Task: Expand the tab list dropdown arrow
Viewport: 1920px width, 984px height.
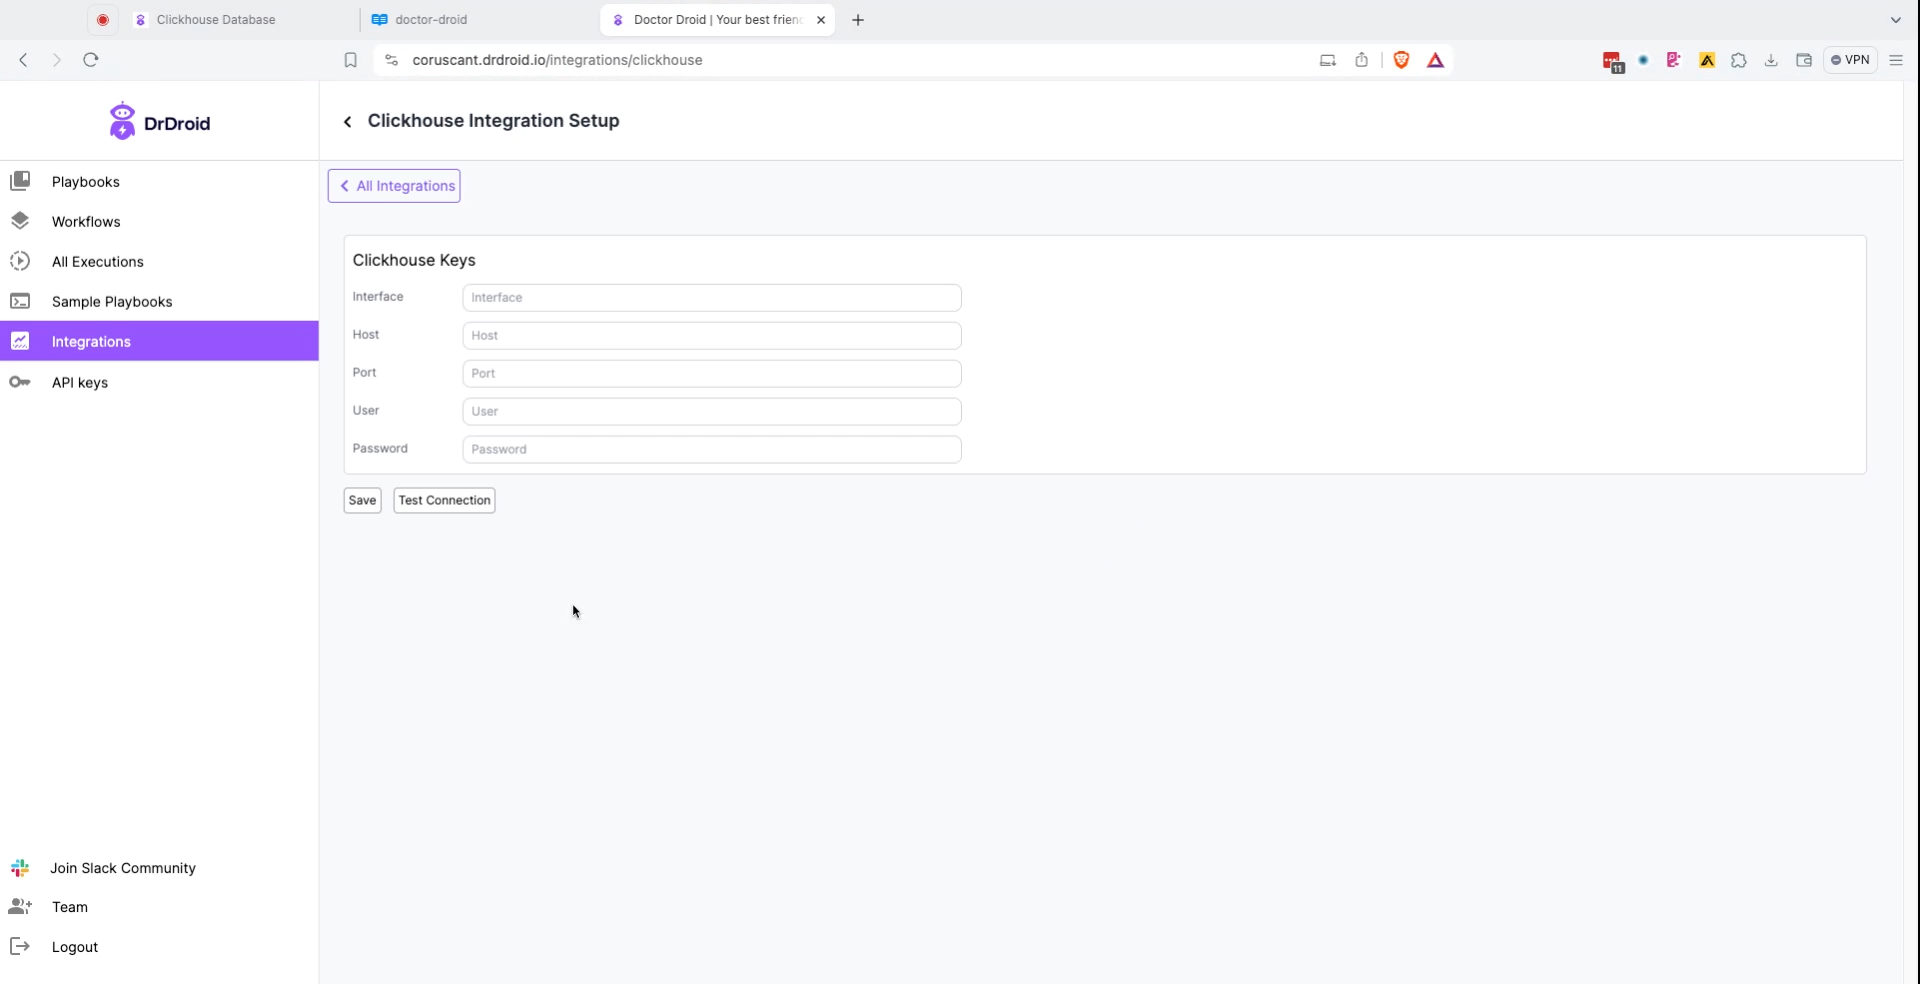Action: tap(1895, 20)
